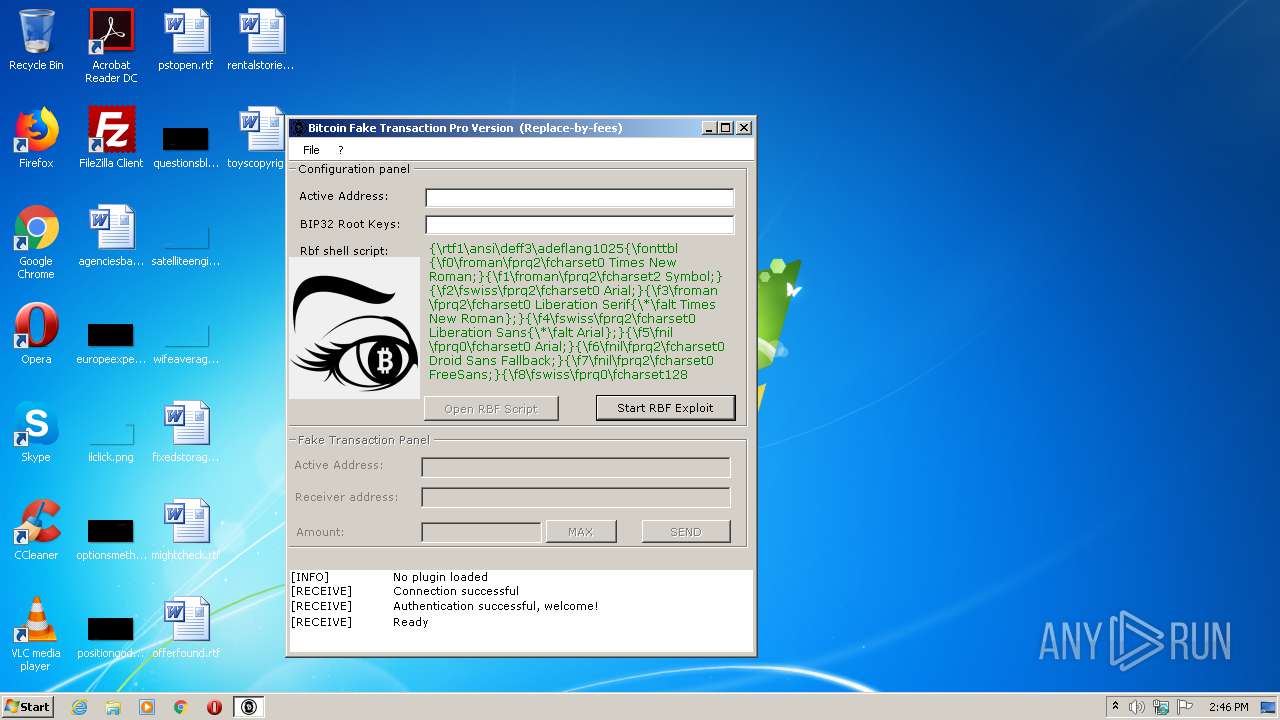Maximize the Bitcoin Fake Transaction window
Viewport: 1280px width, 720px height.
pyautogui.click(x=726, y=128)
